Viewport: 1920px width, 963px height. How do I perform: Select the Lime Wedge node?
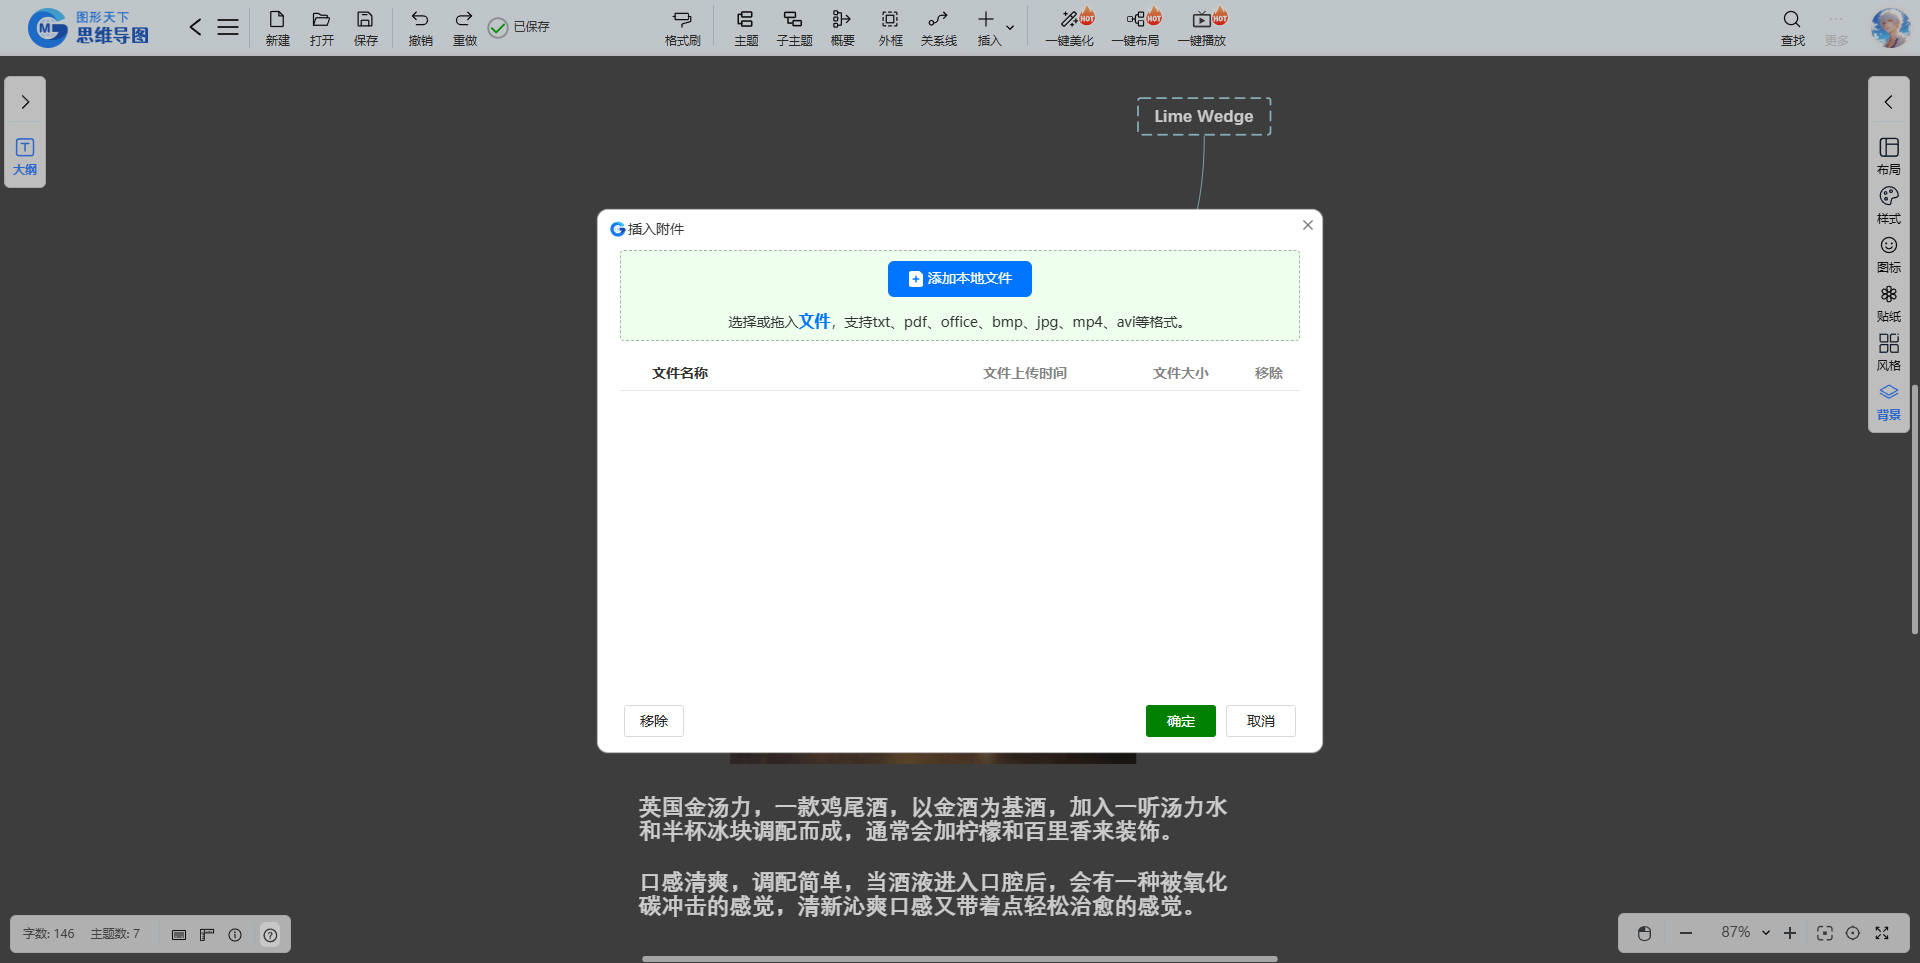click(x=1203, y=116)
